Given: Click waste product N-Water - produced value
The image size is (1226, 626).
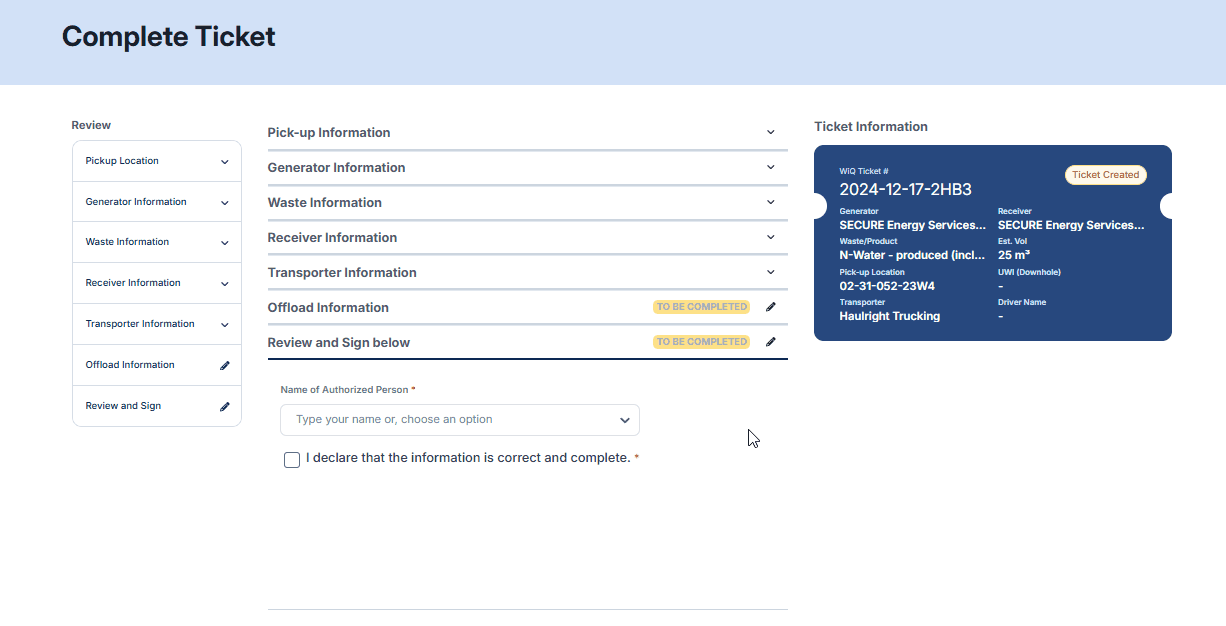Looking at the screenshot, I should click(x=912, y=255).
